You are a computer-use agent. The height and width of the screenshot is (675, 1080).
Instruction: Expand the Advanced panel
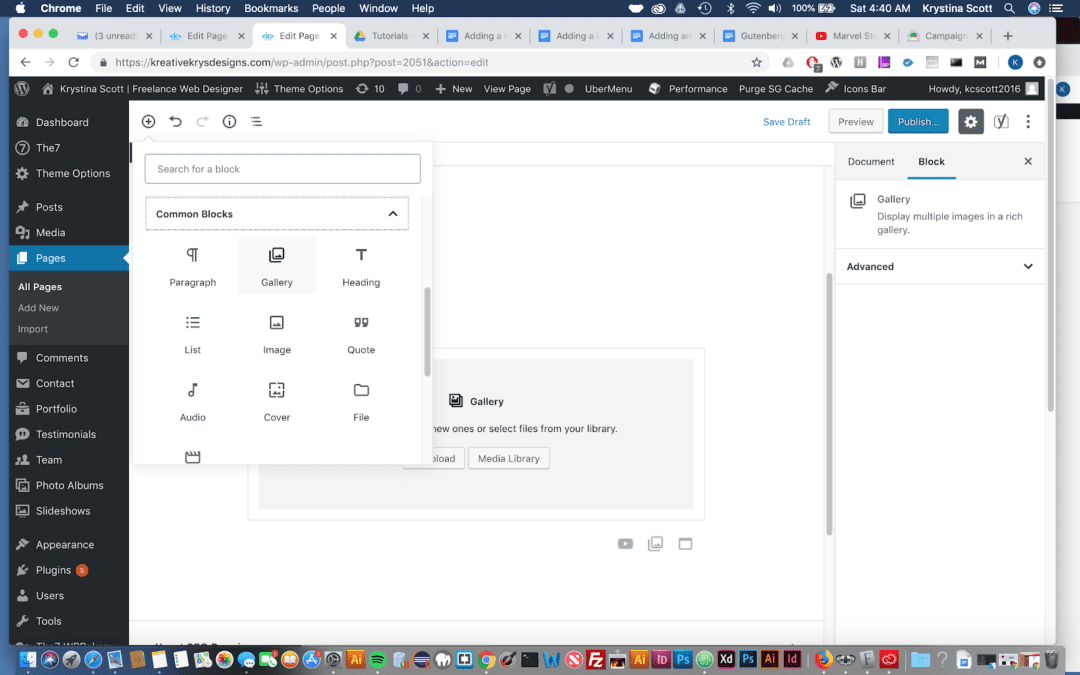tap(939, 267)
